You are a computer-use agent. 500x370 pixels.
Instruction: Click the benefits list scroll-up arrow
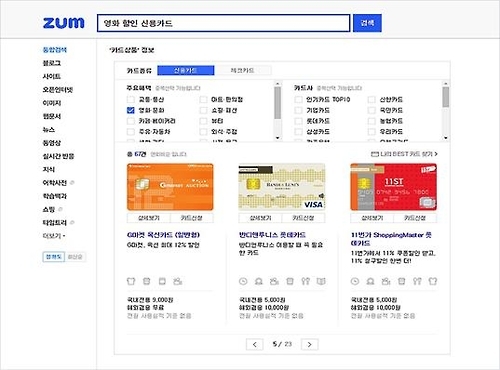pyautogui.click(x=277, y=83)
